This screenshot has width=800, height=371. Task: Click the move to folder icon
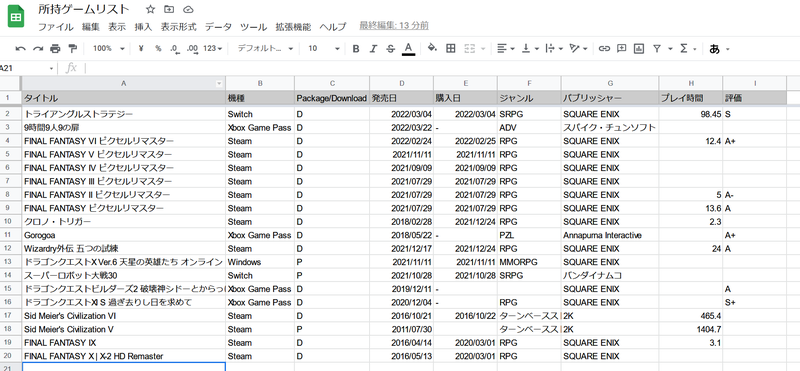point(169,9)
